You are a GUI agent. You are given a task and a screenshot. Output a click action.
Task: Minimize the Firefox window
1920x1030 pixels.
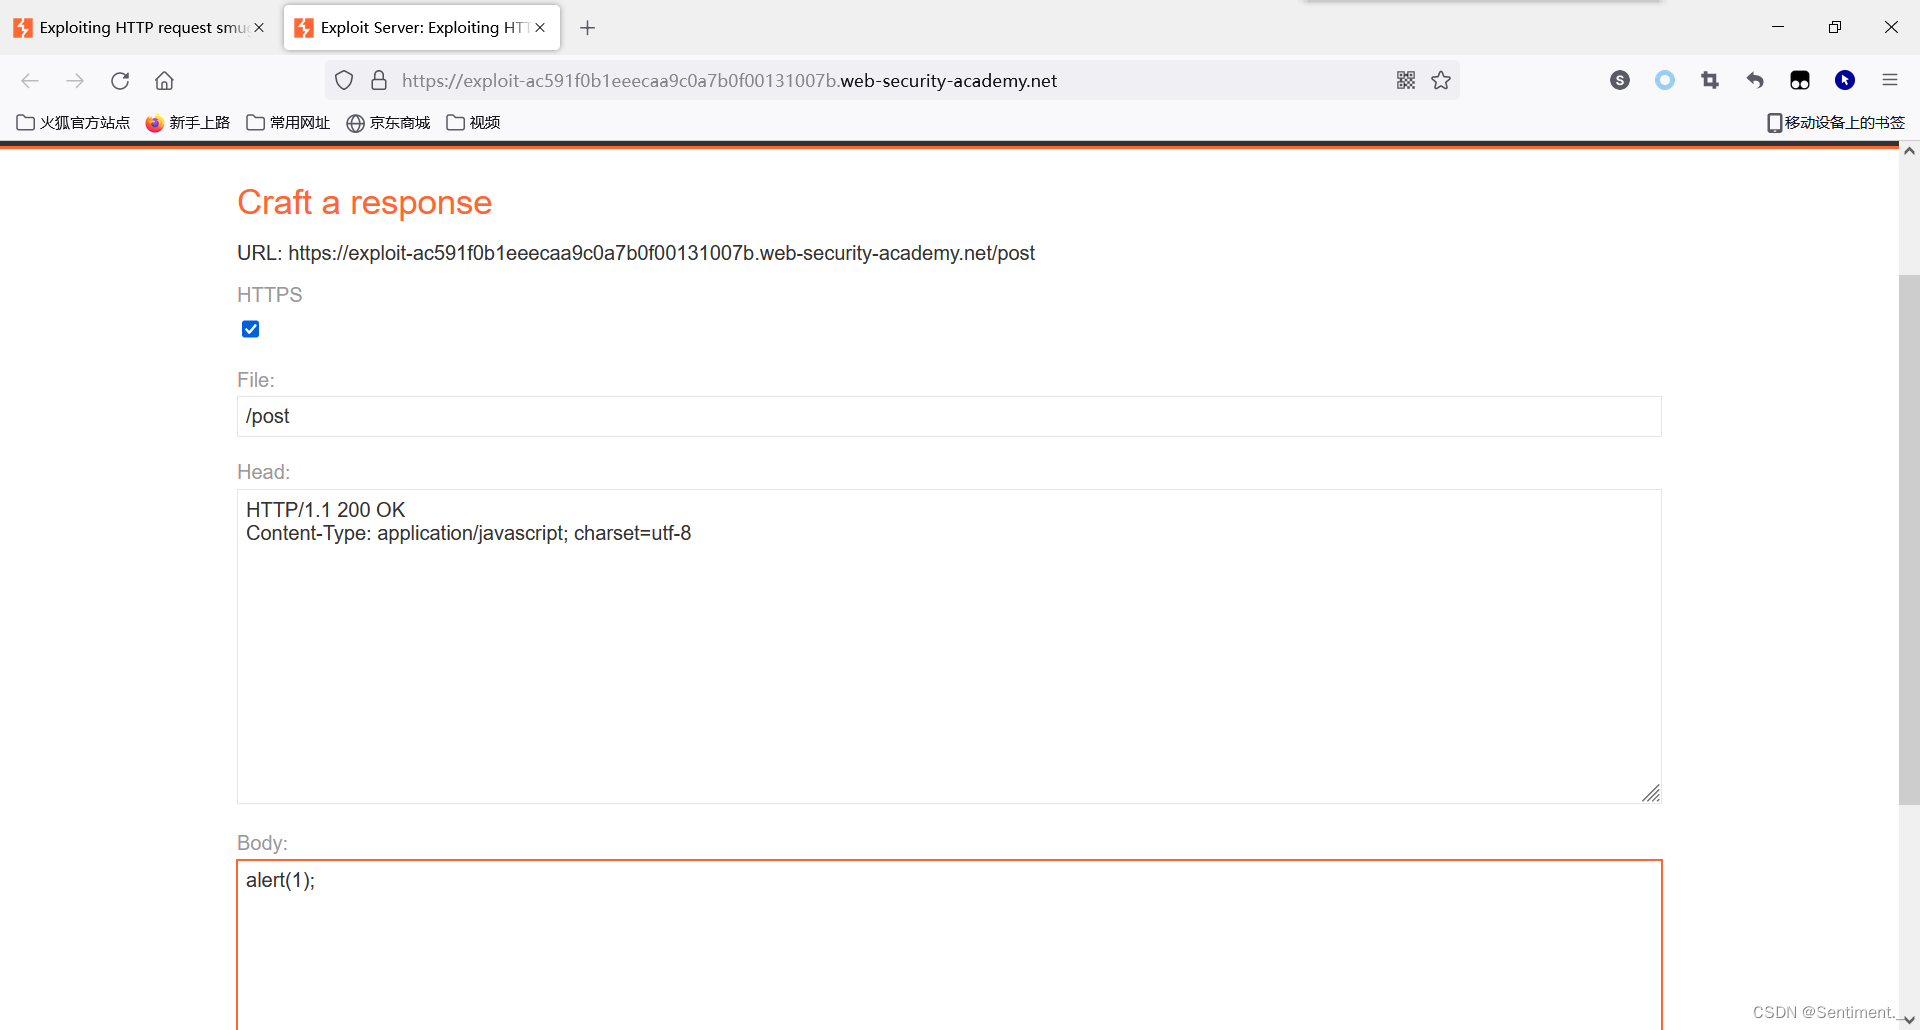1778,27
